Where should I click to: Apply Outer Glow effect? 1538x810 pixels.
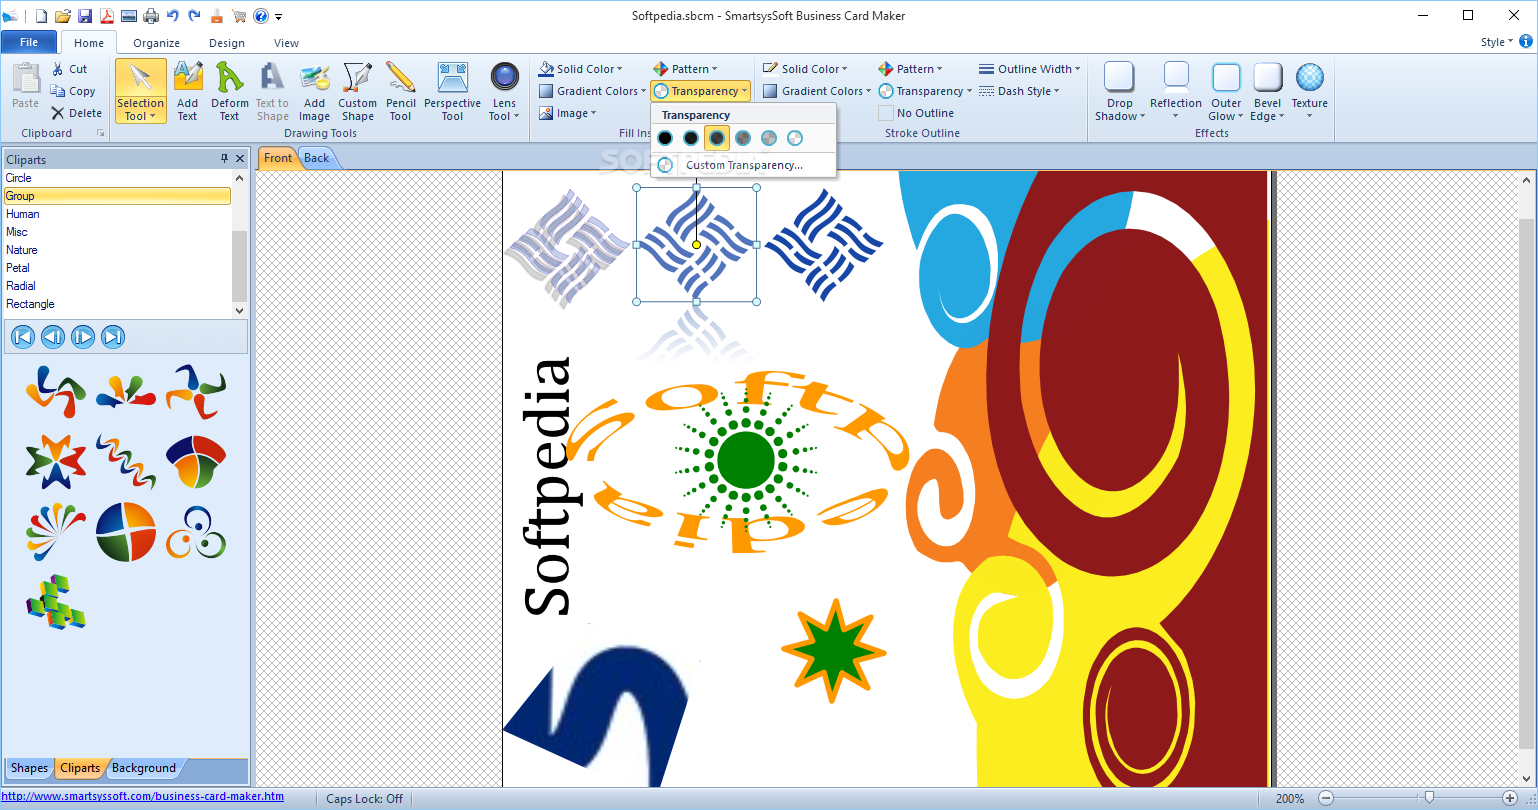coord(1226,91)
